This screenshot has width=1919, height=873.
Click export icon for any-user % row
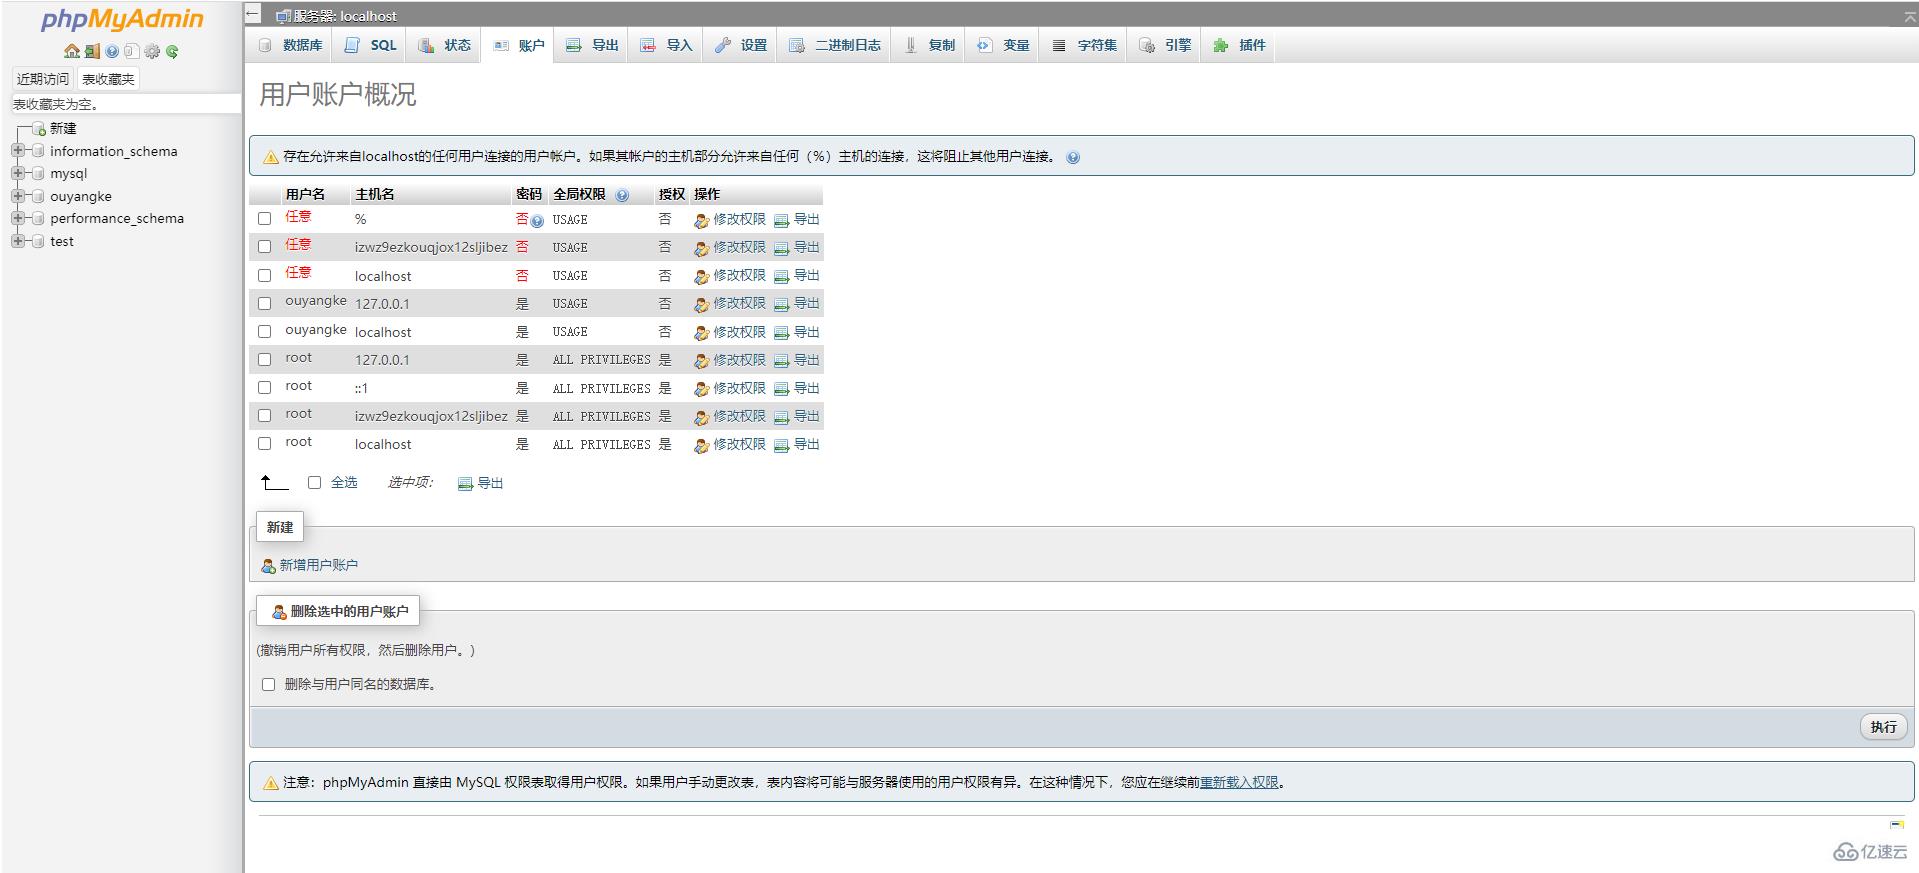[x=782, y=221]
